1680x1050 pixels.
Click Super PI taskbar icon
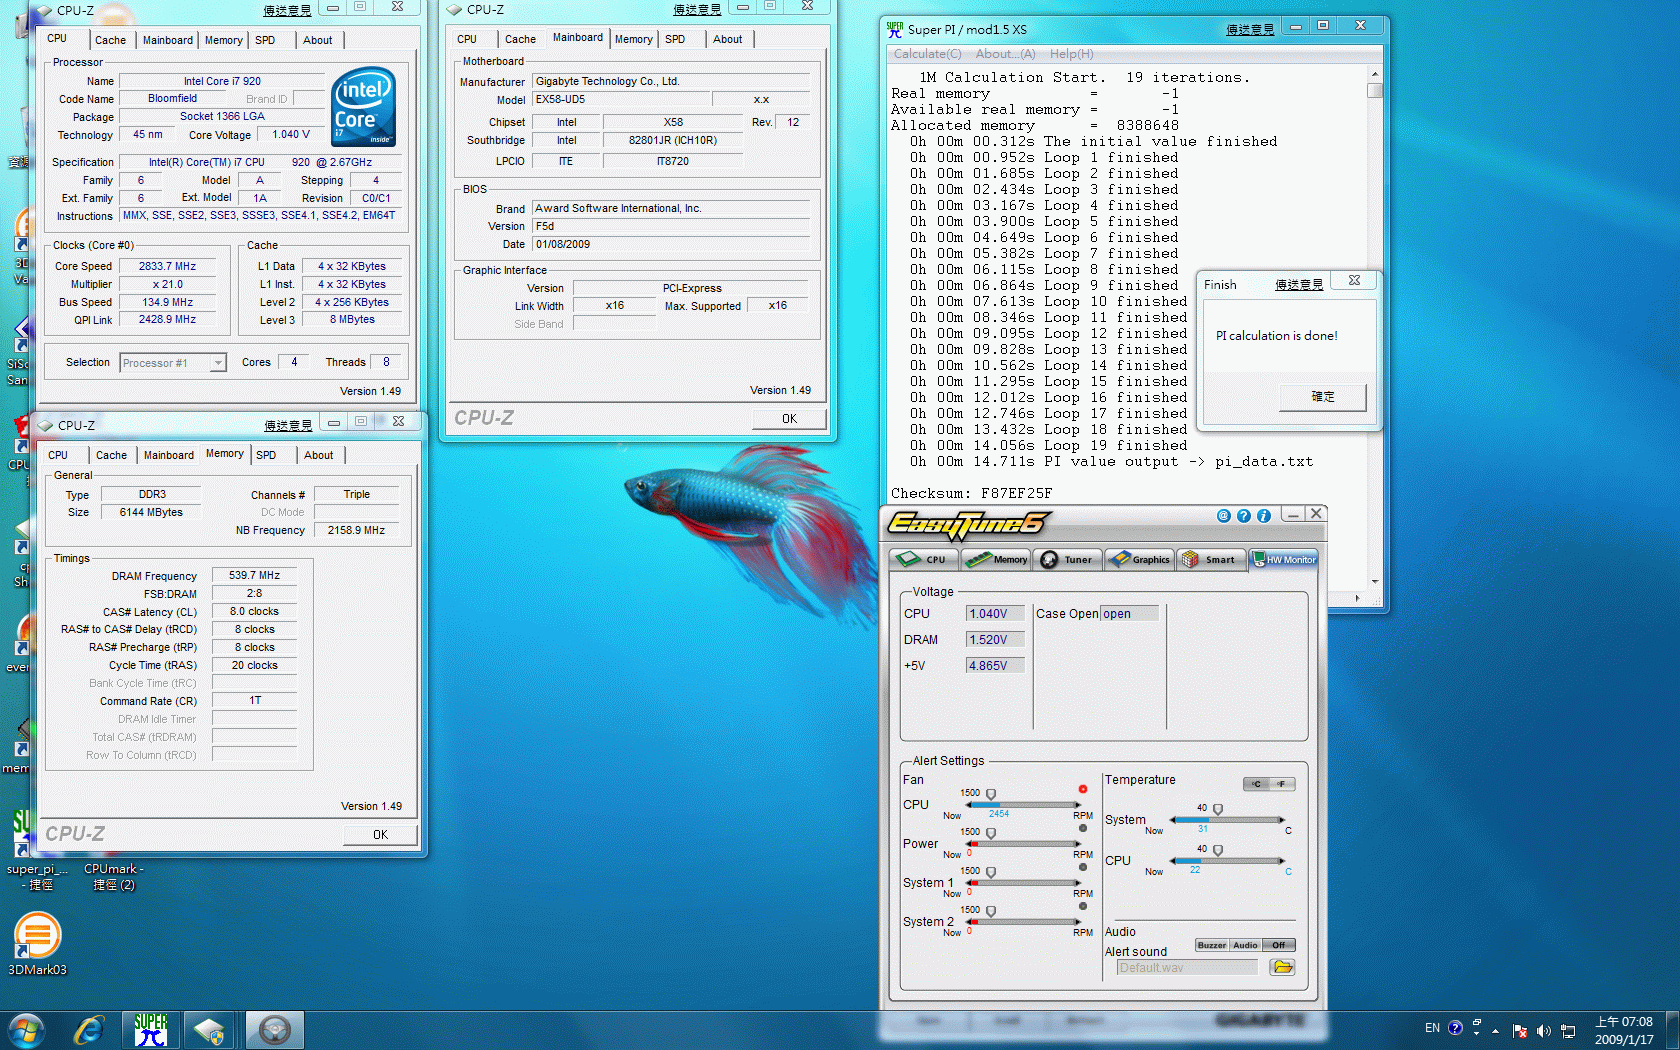pos(151,1030)
